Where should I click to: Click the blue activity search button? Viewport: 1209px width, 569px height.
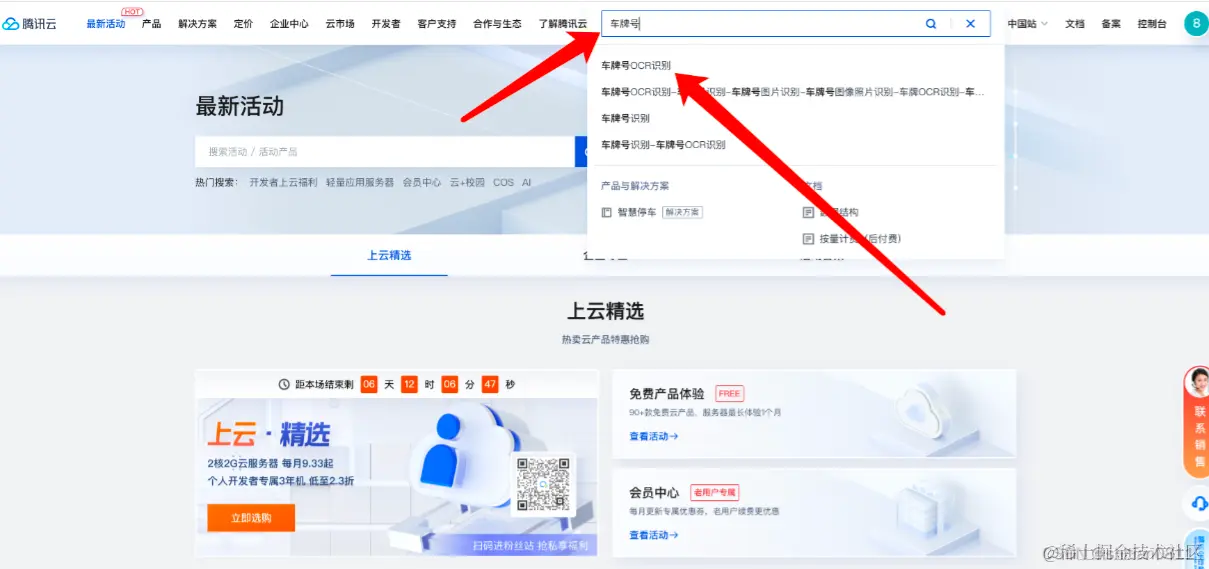[x=581, y=152]
